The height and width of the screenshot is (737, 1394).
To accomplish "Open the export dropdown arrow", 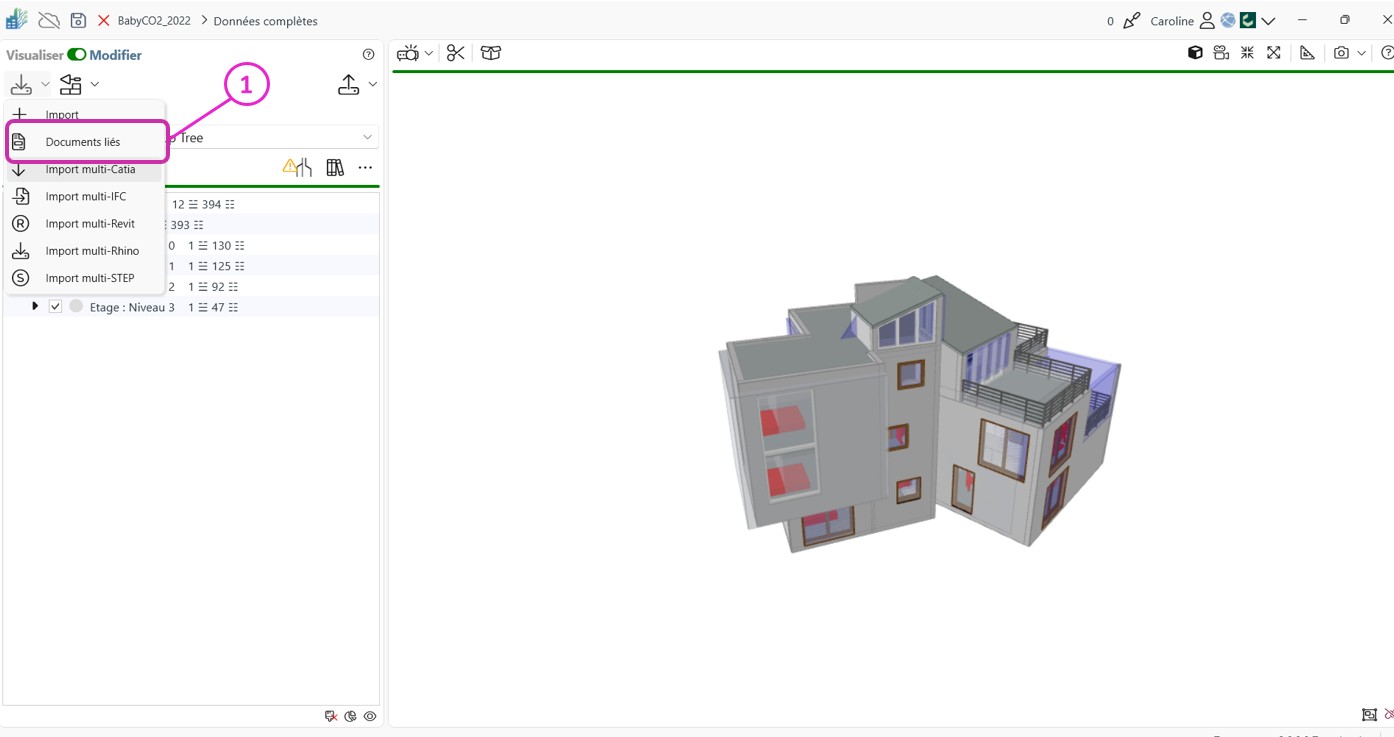I will tap(373, 85).
